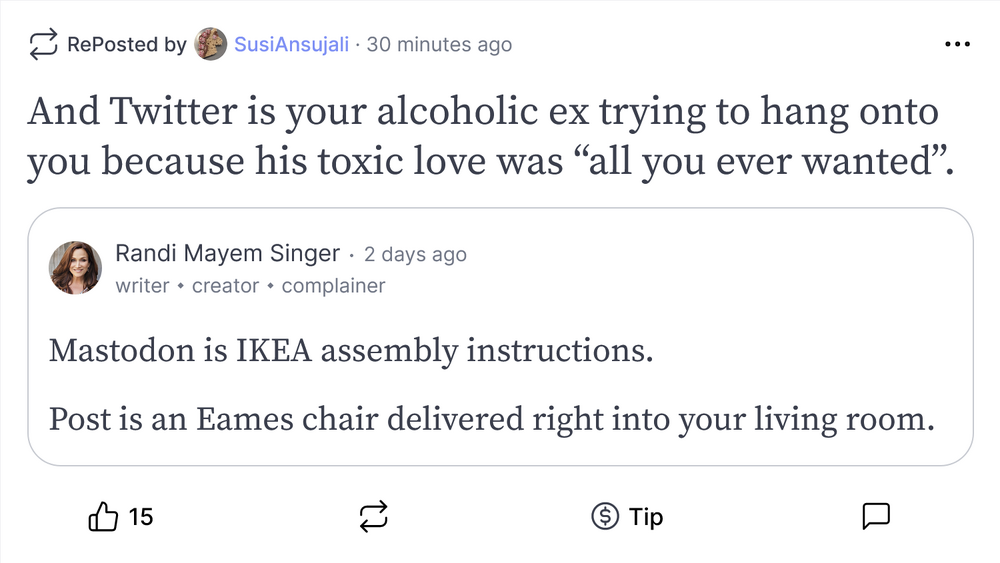This screenshot has height=563, width=1000.
Task: Open the Randi Mayem Singer name link
Action: tap(227, 254)
